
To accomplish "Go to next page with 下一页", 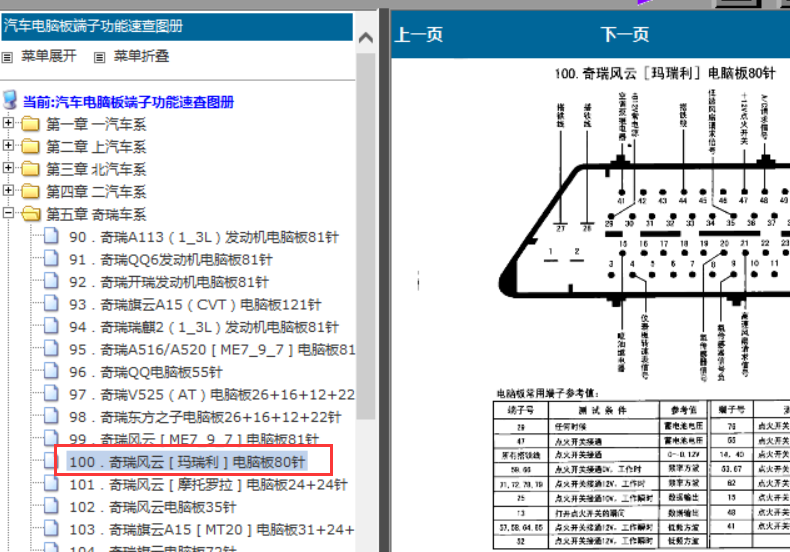I will (x=625, y=35).
